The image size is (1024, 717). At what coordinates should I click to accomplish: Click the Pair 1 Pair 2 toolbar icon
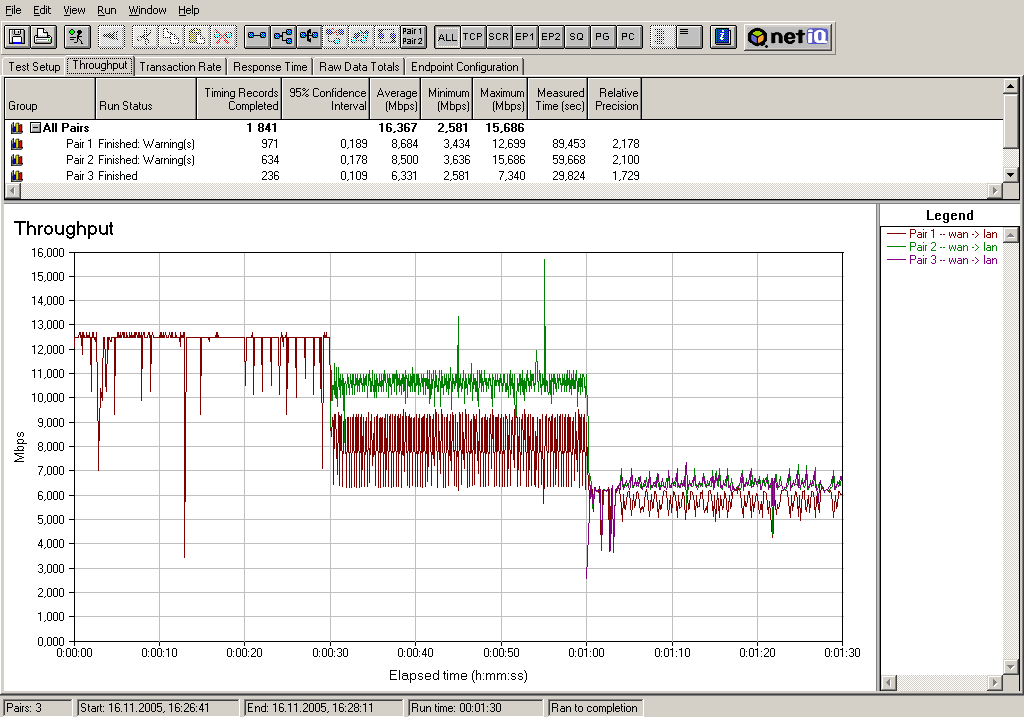412,37
